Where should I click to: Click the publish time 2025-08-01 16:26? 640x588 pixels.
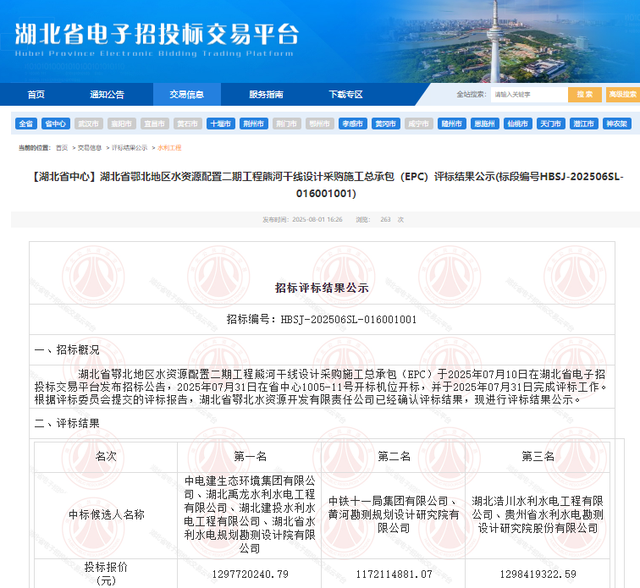[x=317, y=220]
